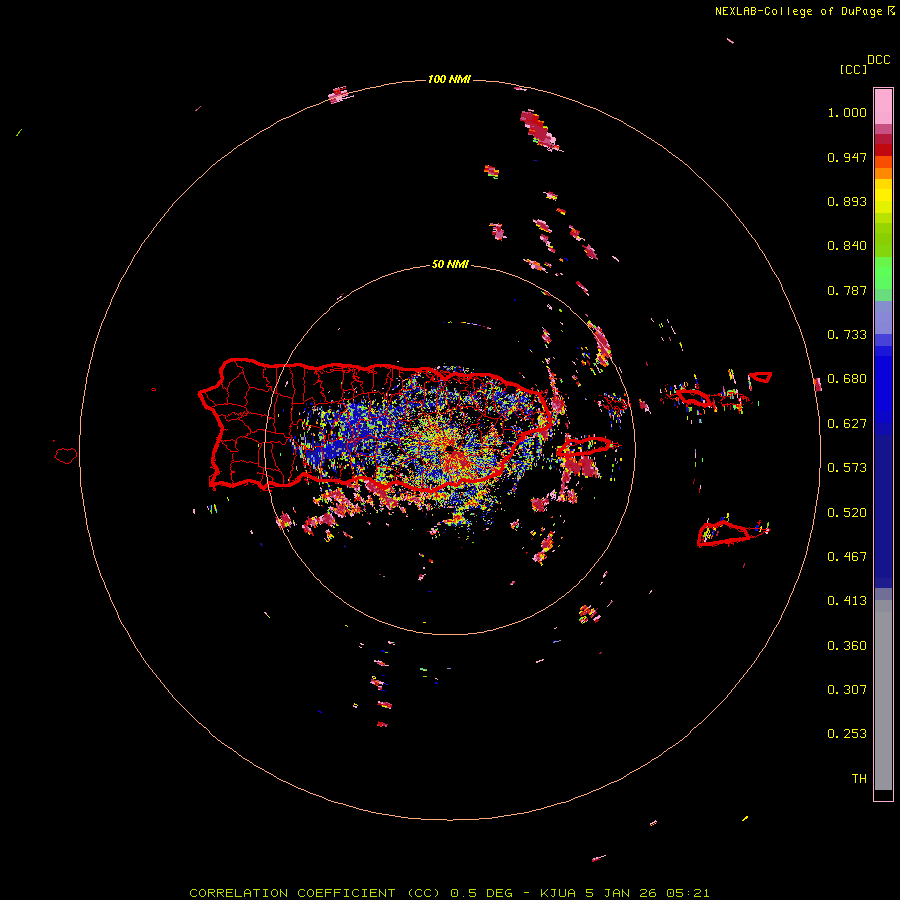
Task: Select the 0.787 legend value
Action: (x=847, y=290)
